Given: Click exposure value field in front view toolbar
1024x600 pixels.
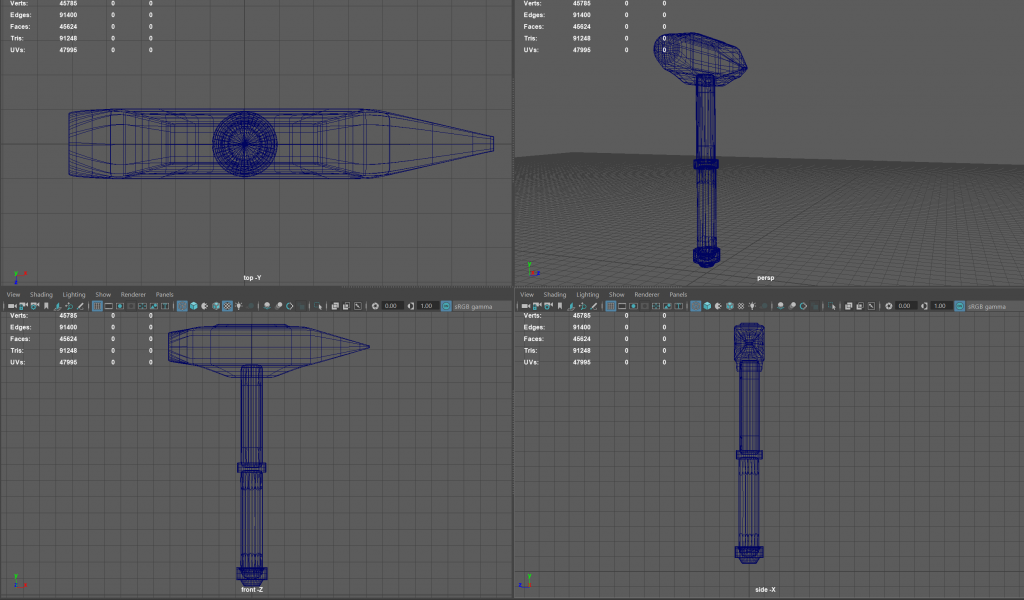Looking at the screenshot, I should click(x=391, y=306).
